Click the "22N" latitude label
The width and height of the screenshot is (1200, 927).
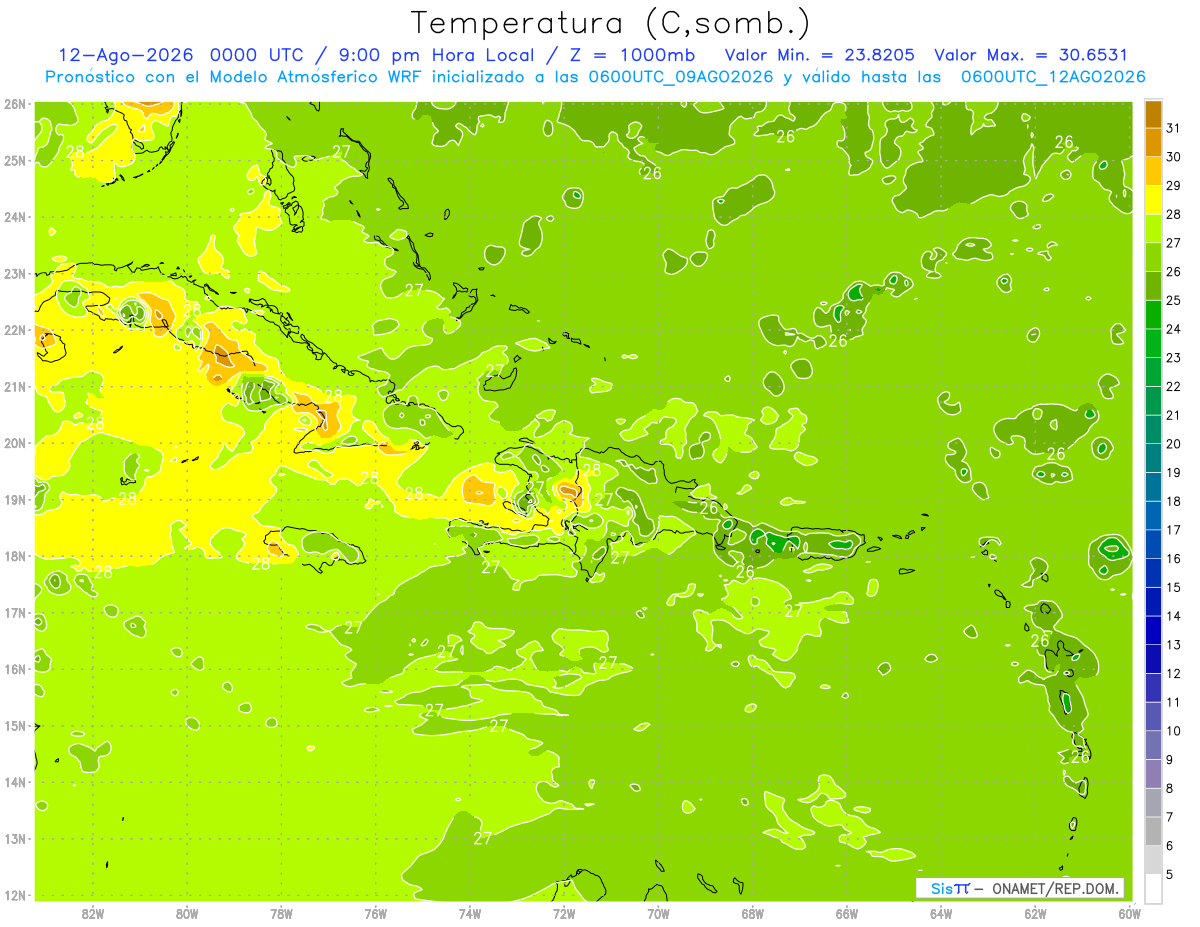click(15, 330)
